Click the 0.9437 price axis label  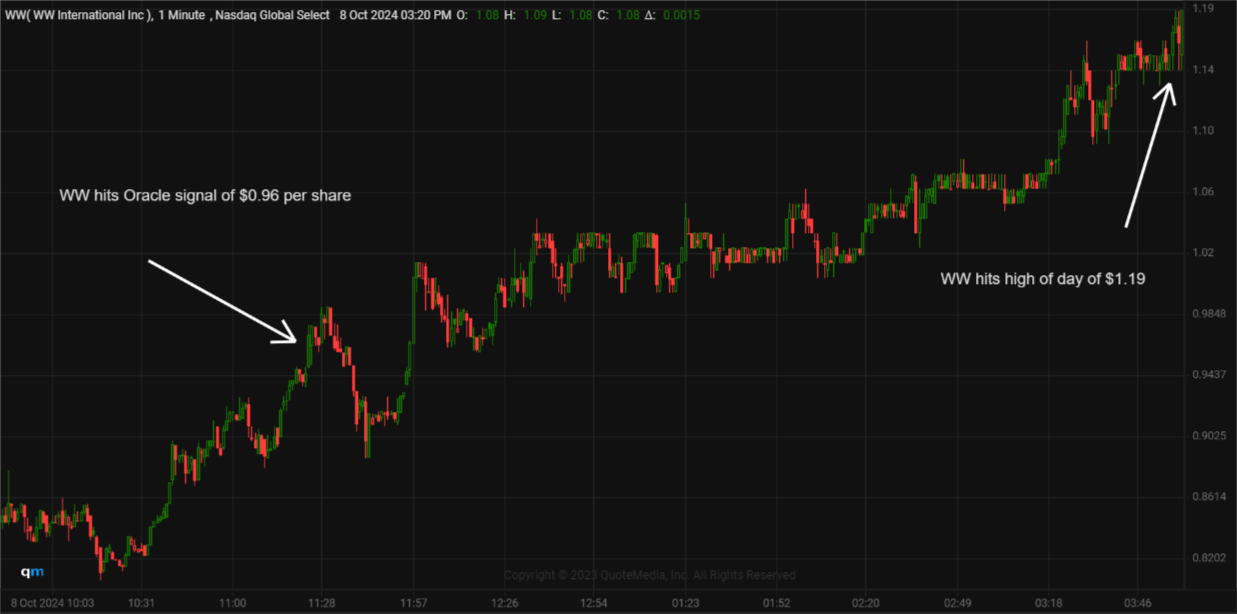coord(1208,375)
